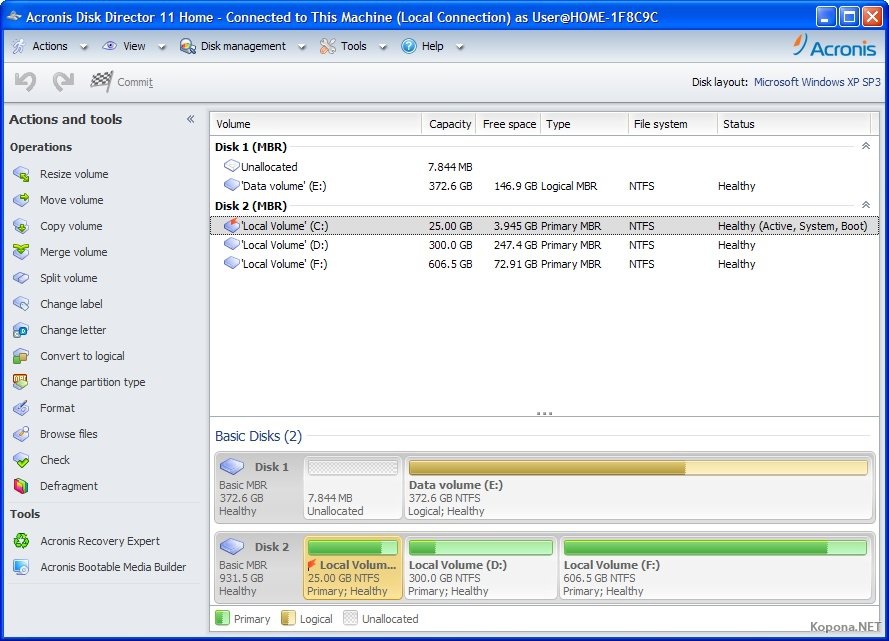Click the Commit button
This screenshot has width=889, height=641.
point(122,82)
